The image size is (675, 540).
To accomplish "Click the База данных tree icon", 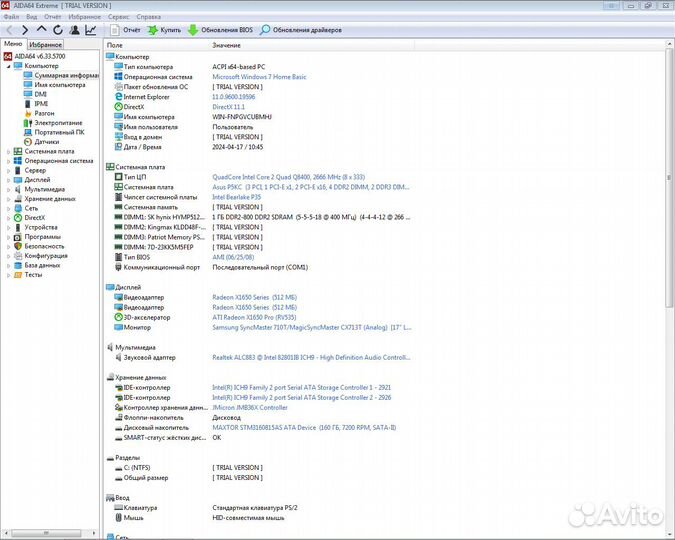I will click(18, 265).
